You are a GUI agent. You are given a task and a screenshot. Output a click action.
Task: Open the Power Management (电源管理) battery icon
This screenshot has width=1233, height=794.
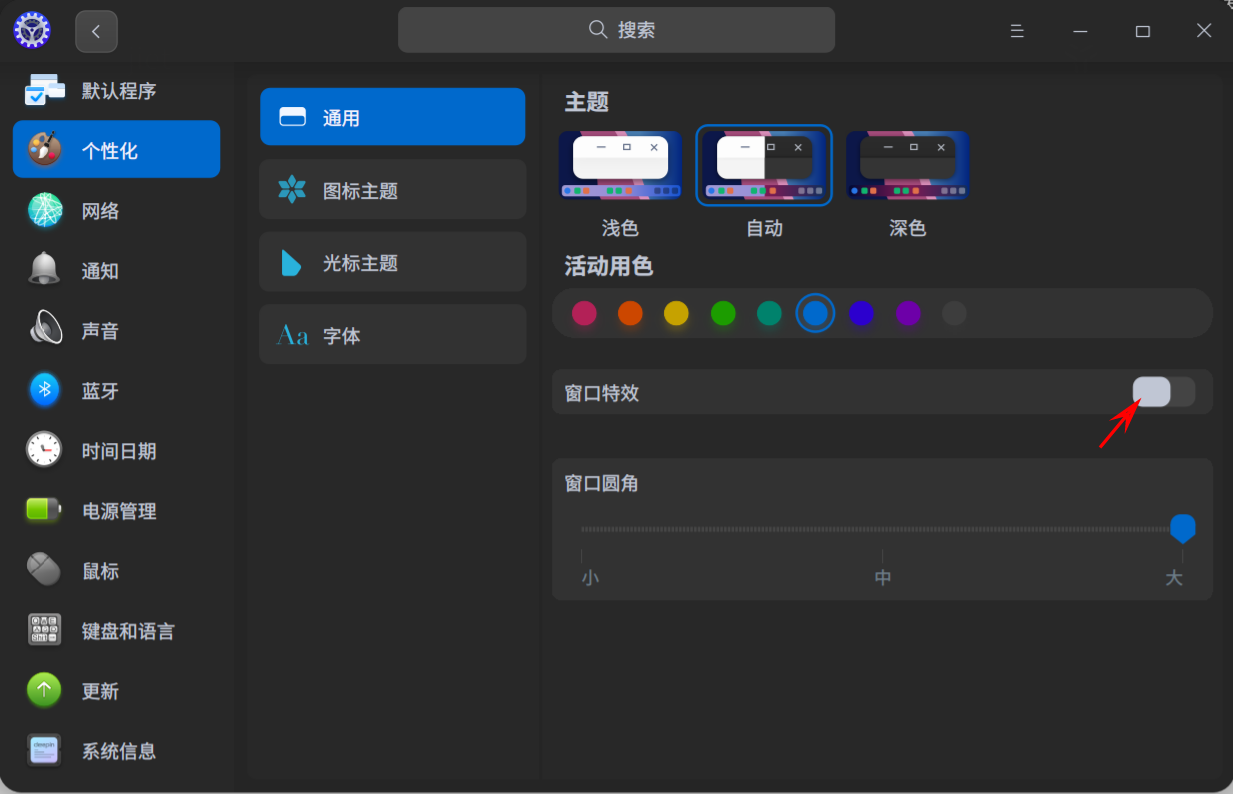pyautogui.click(x=45, y=510)
